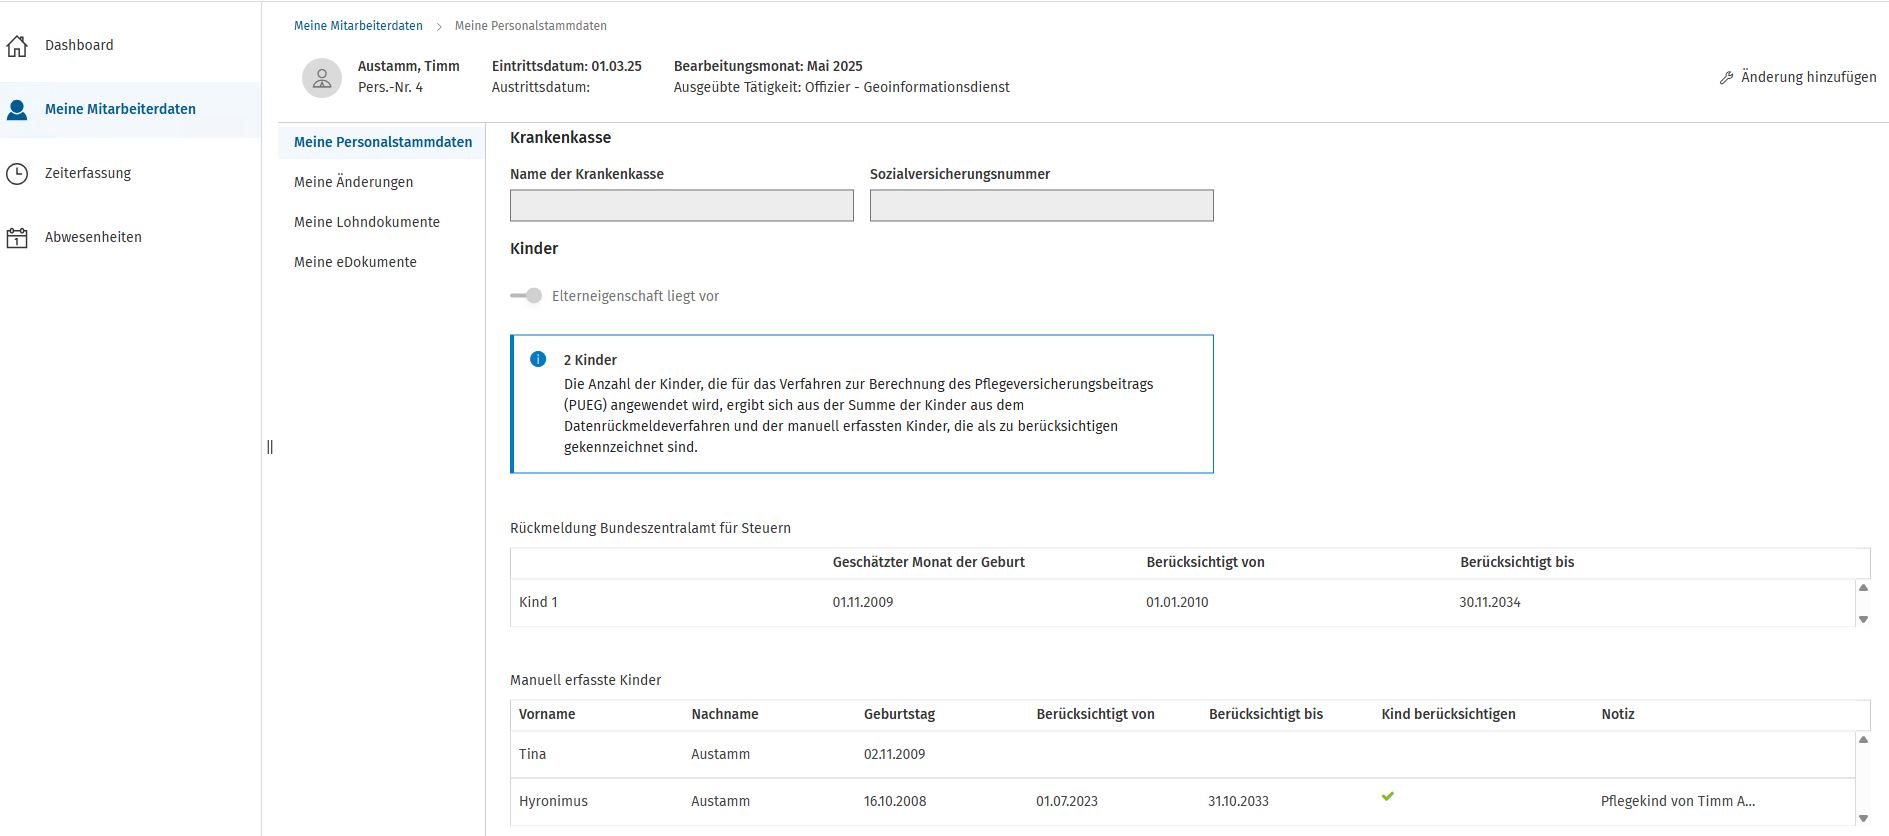Click scroll-down arrow of Bundeszentralamt table
This screenshot has width=1889, height=836.
pos(1863,619)
